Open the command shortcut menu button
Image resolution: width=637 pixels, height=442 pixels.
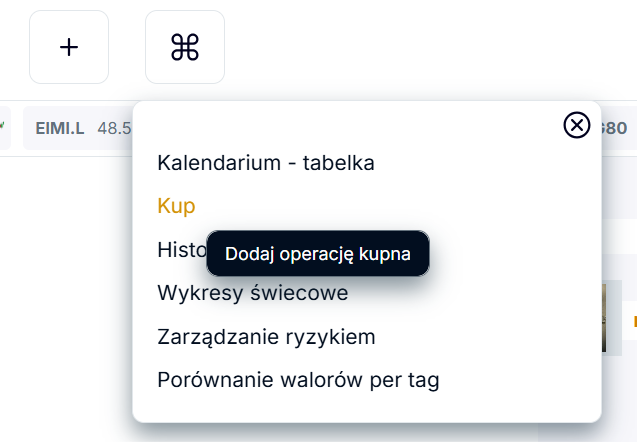(x=185, y=47)
